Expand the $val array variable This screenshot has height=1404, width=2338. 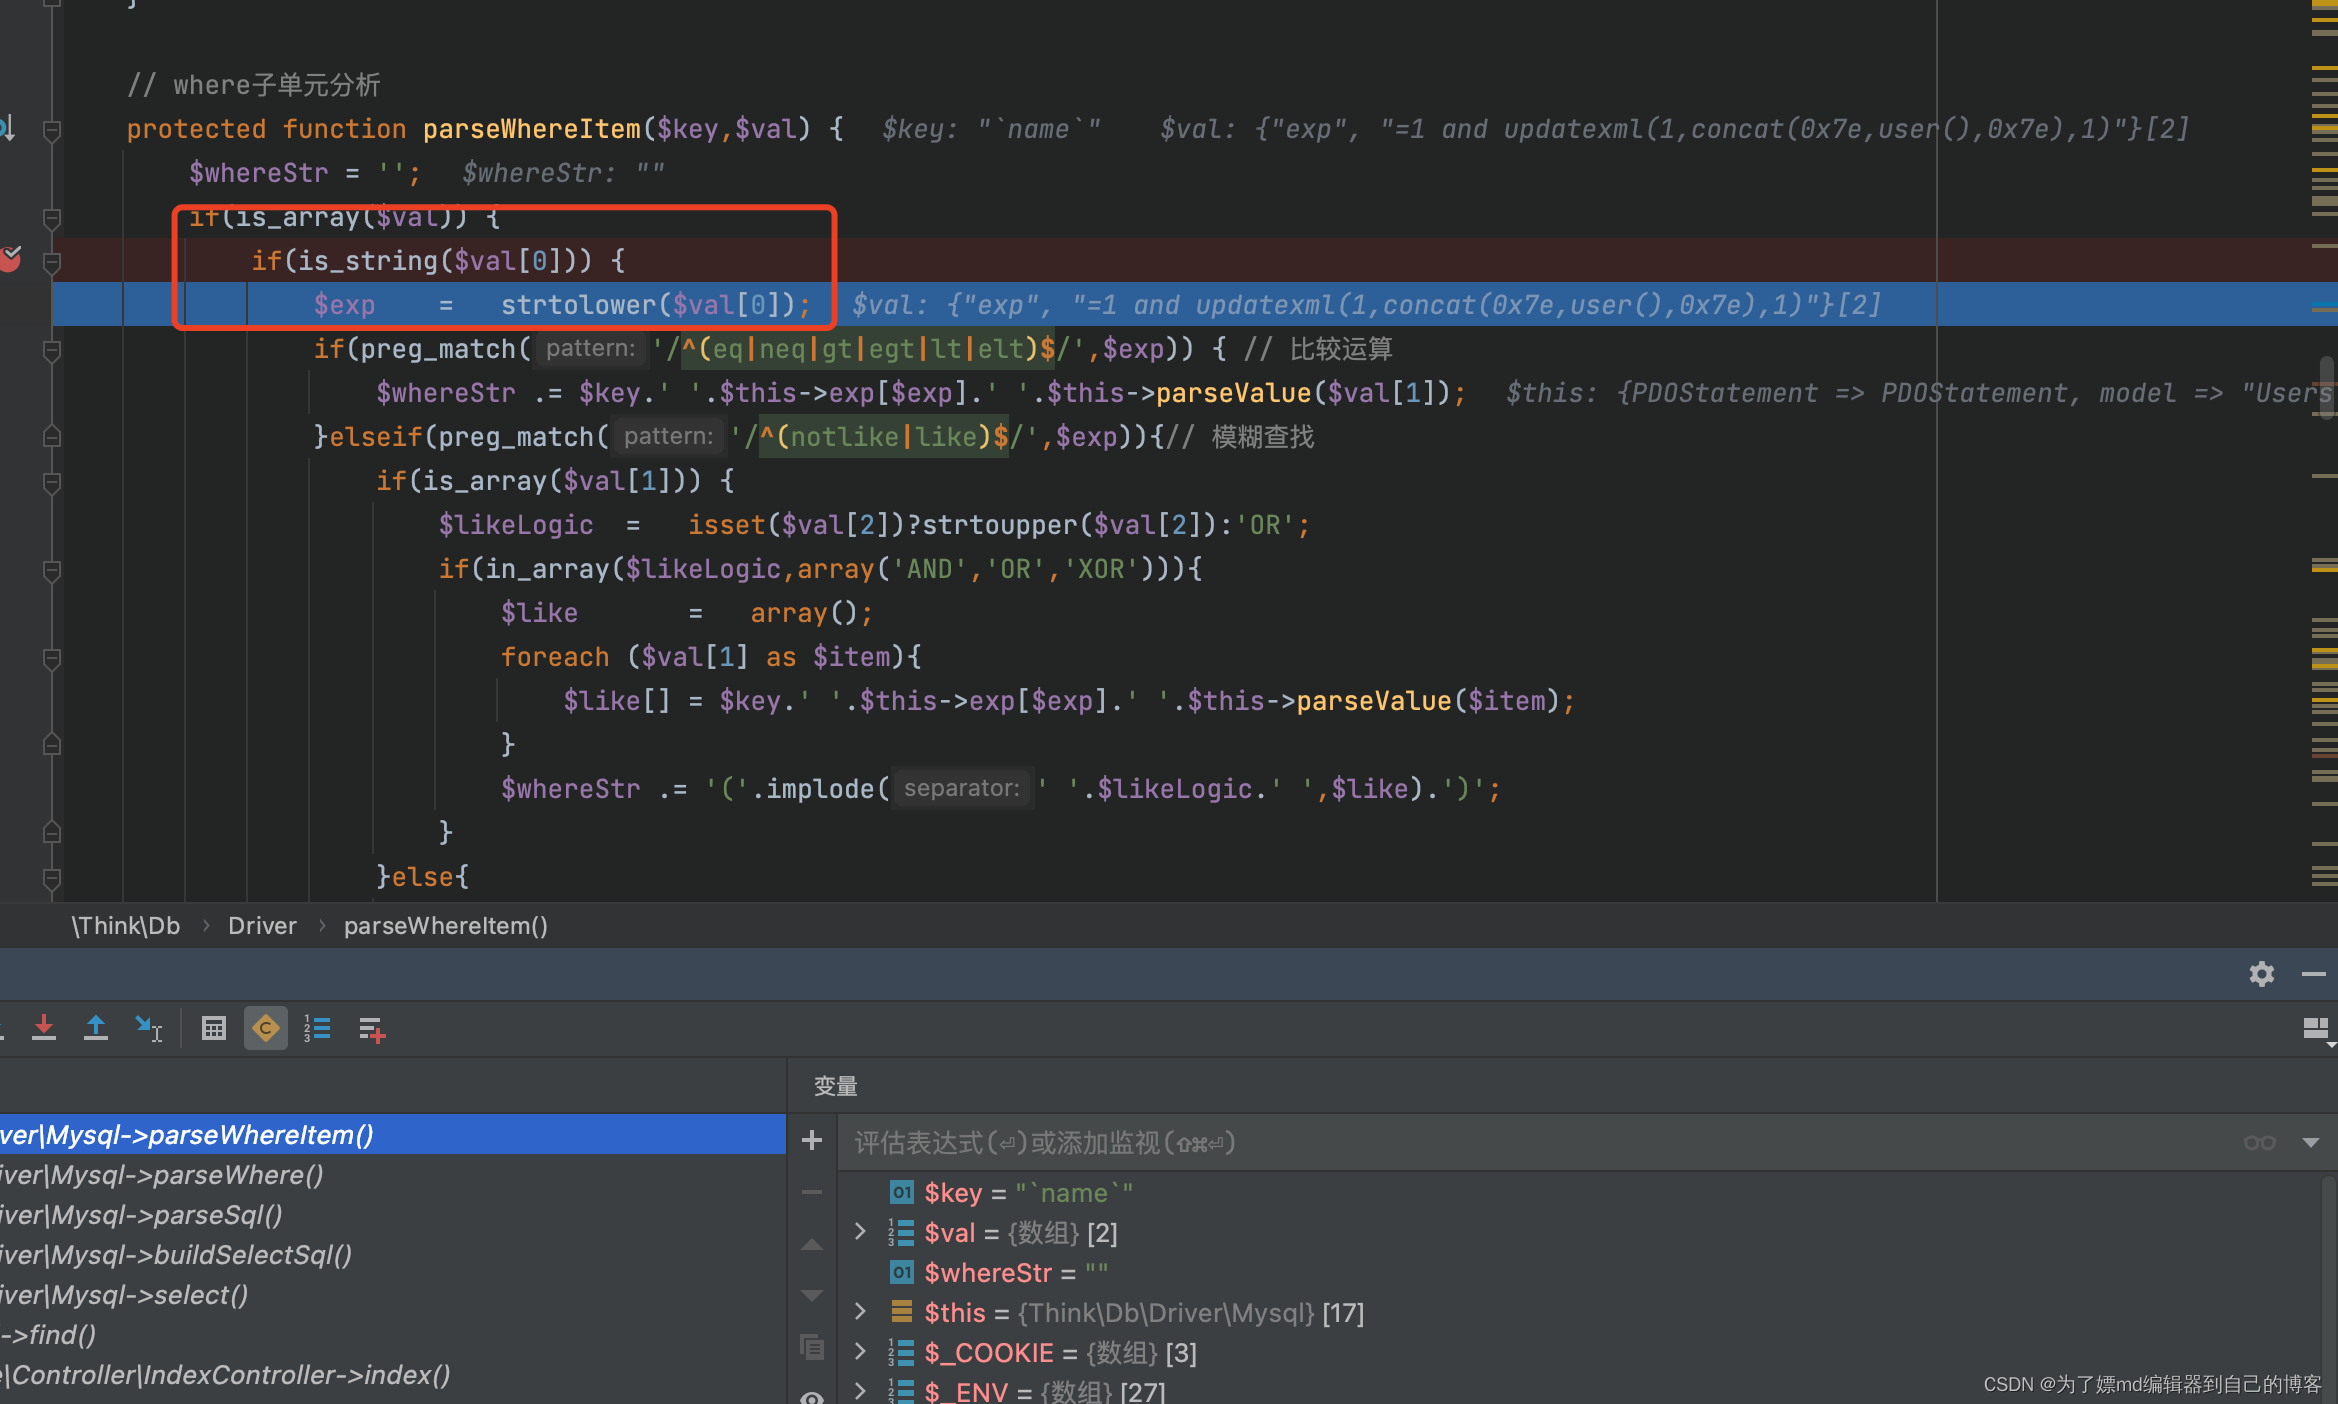[x=860, y=1232]
